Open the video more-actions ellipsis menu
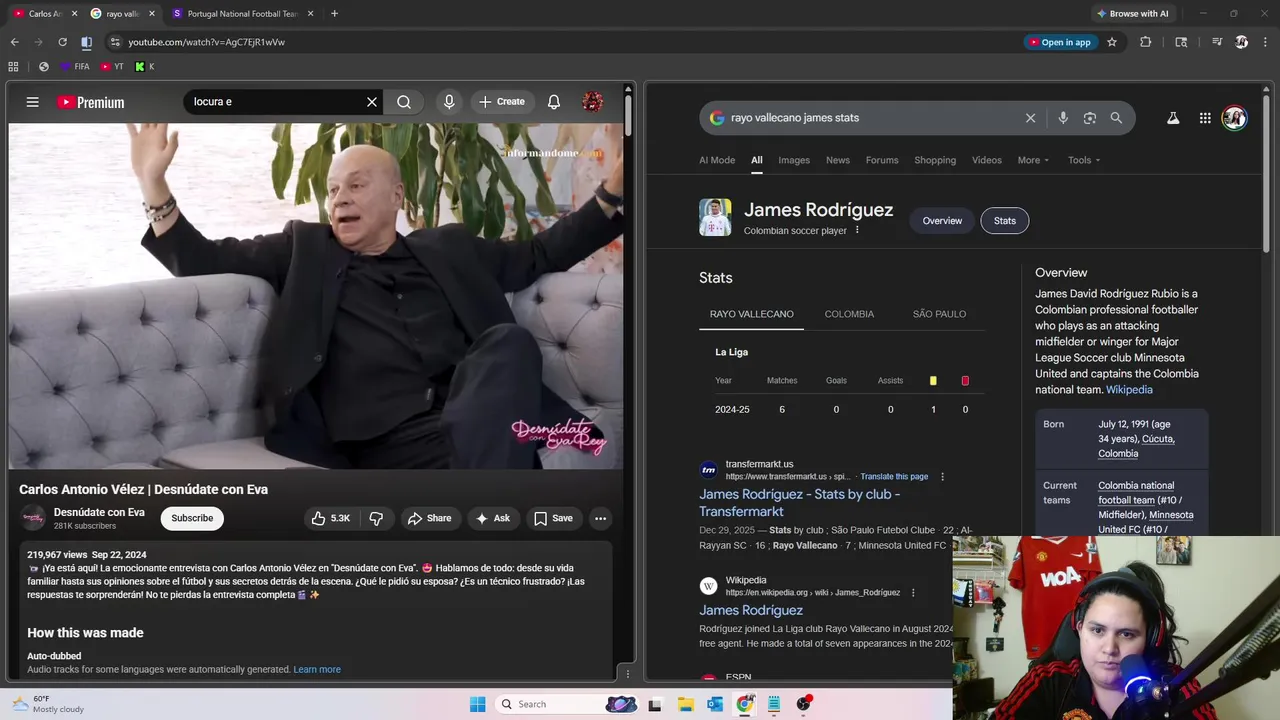The image size is (1280, 720). (x=600, y=518)
